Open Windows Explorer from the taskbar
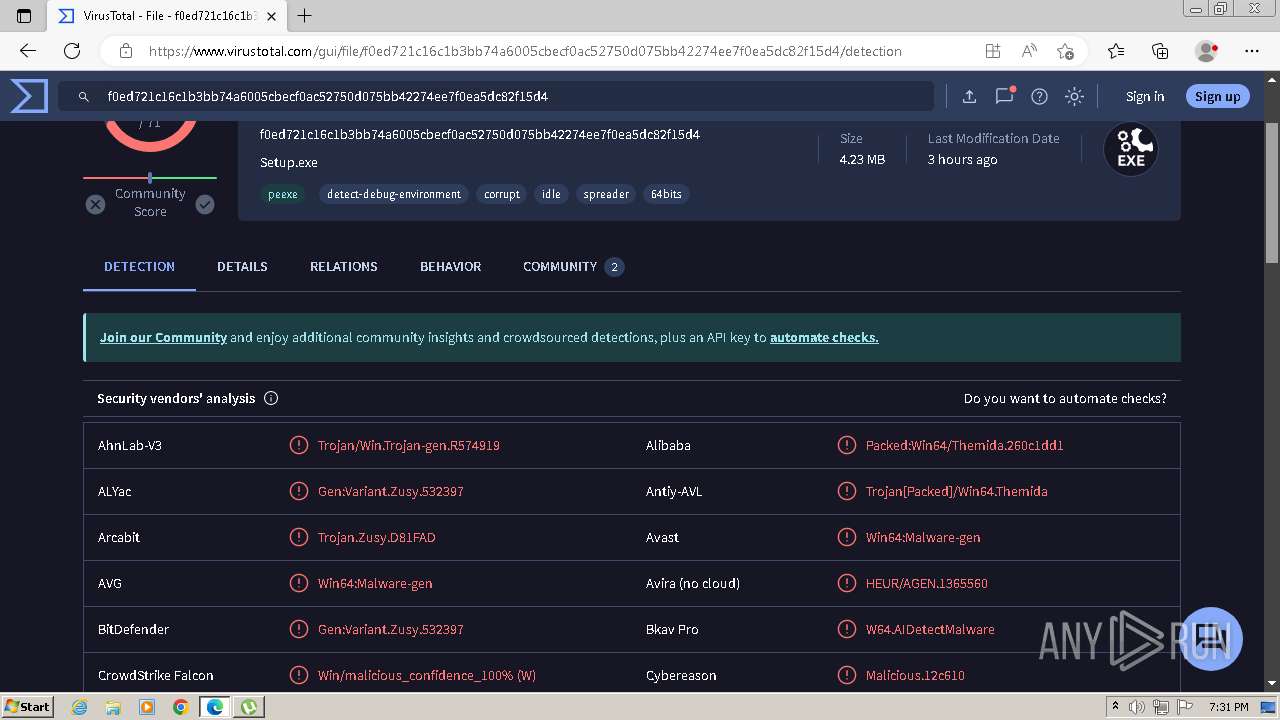This screenshot has width=1280, height=720. [113, 707]
